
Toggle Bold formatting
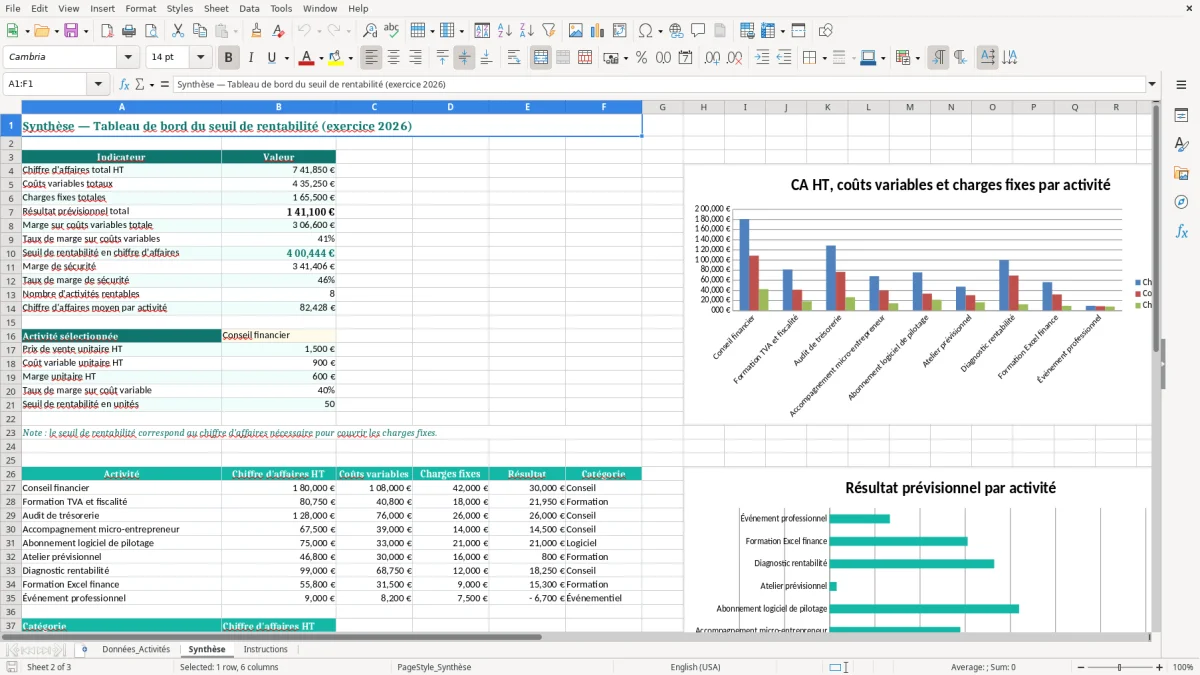click(x=229, y=58)
